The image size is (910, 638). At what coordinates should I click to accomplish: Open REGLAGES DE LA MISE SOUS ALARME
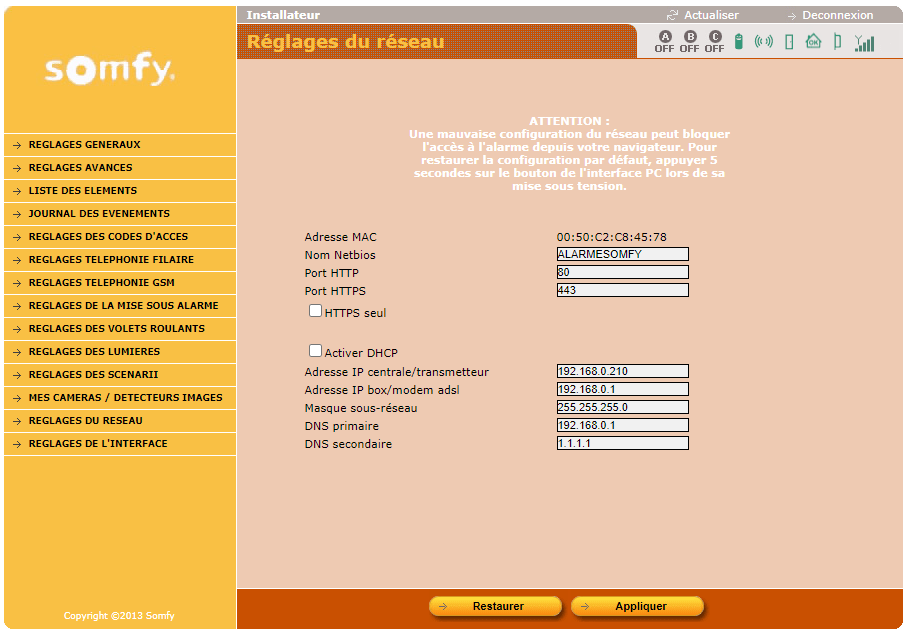(x=120, y=306)
